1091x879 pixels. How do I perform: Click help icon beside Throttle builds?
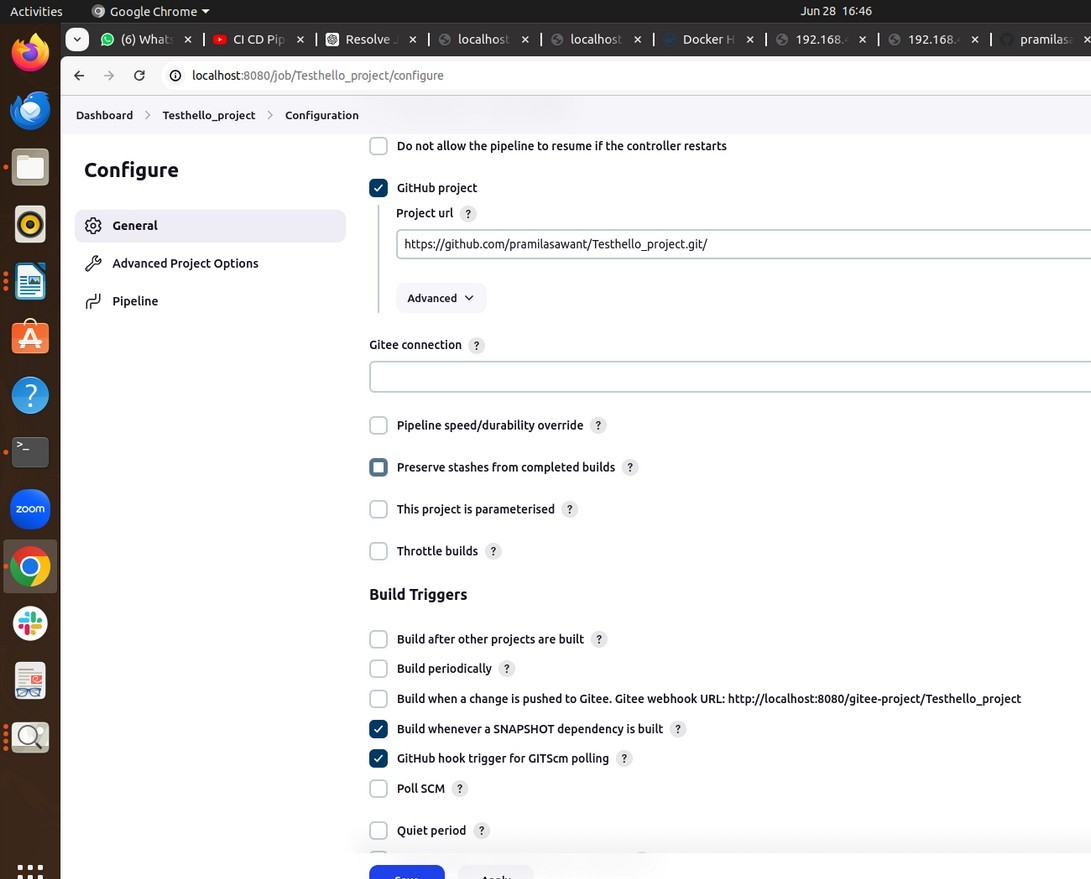pyautogui.click(x=493, y=551)
